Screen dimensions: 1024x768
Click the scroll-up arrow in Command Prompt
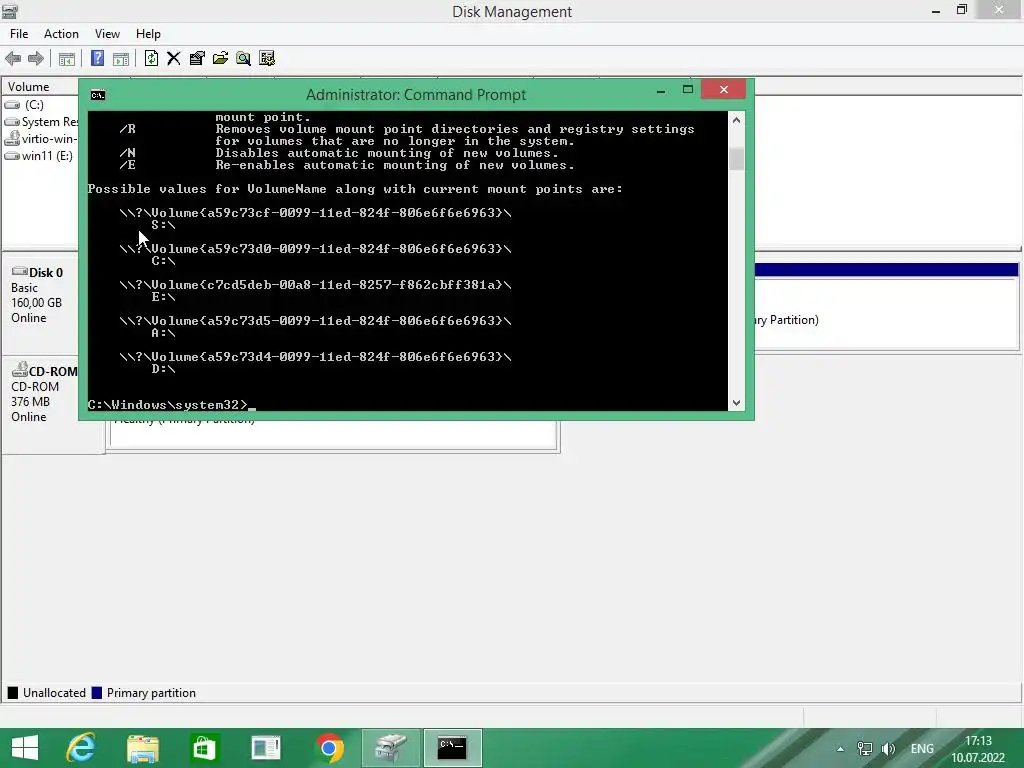click(x=737, y=120)
